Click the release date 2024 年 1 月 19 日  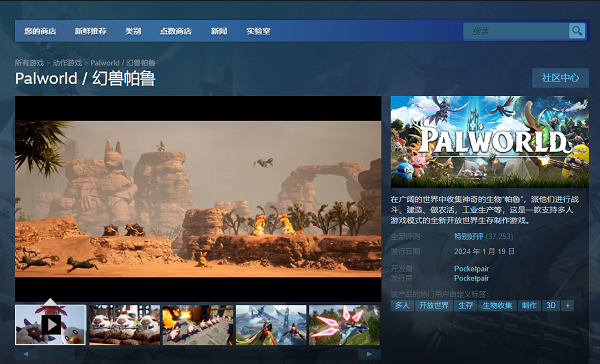[x=484, y=251]
